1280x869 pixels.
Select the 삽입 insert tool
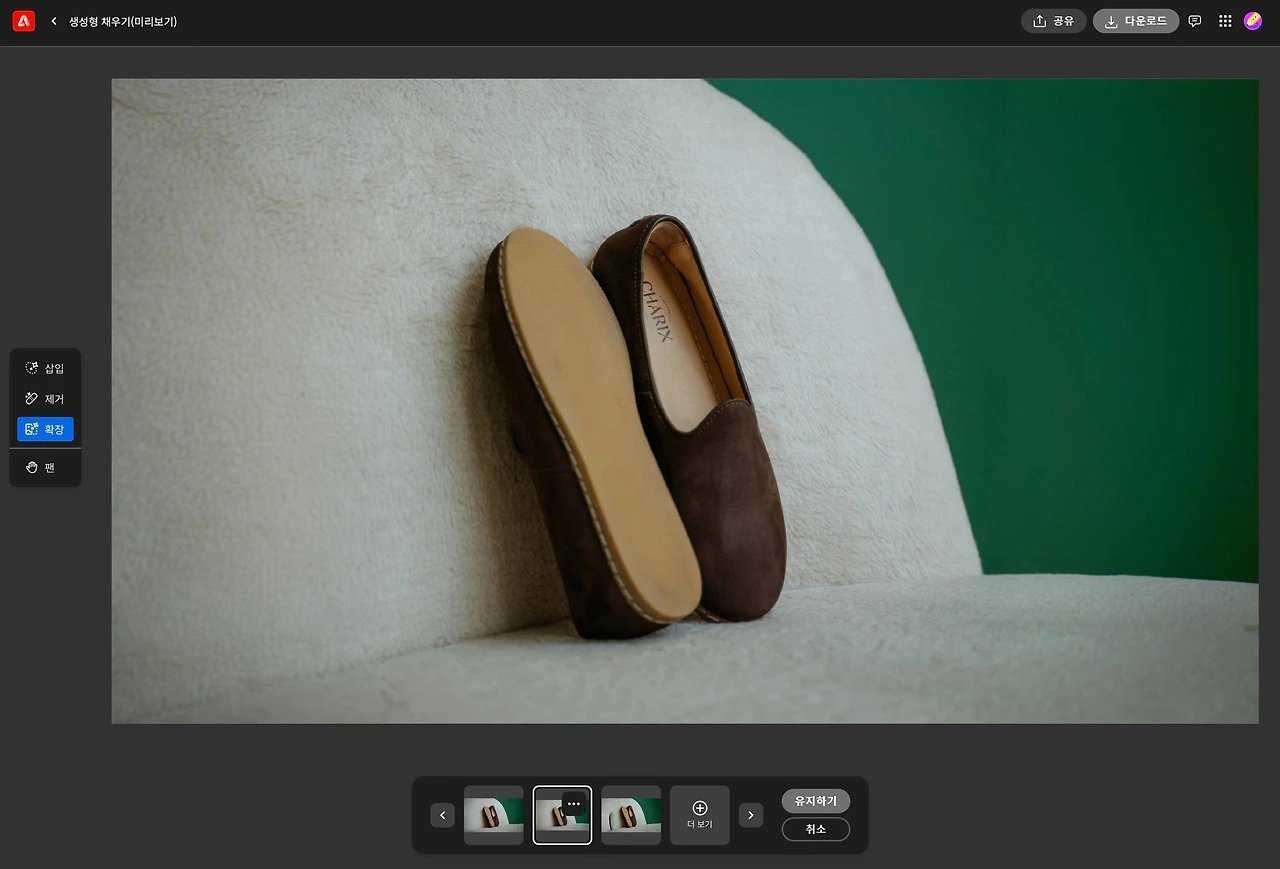click(45, 368)
